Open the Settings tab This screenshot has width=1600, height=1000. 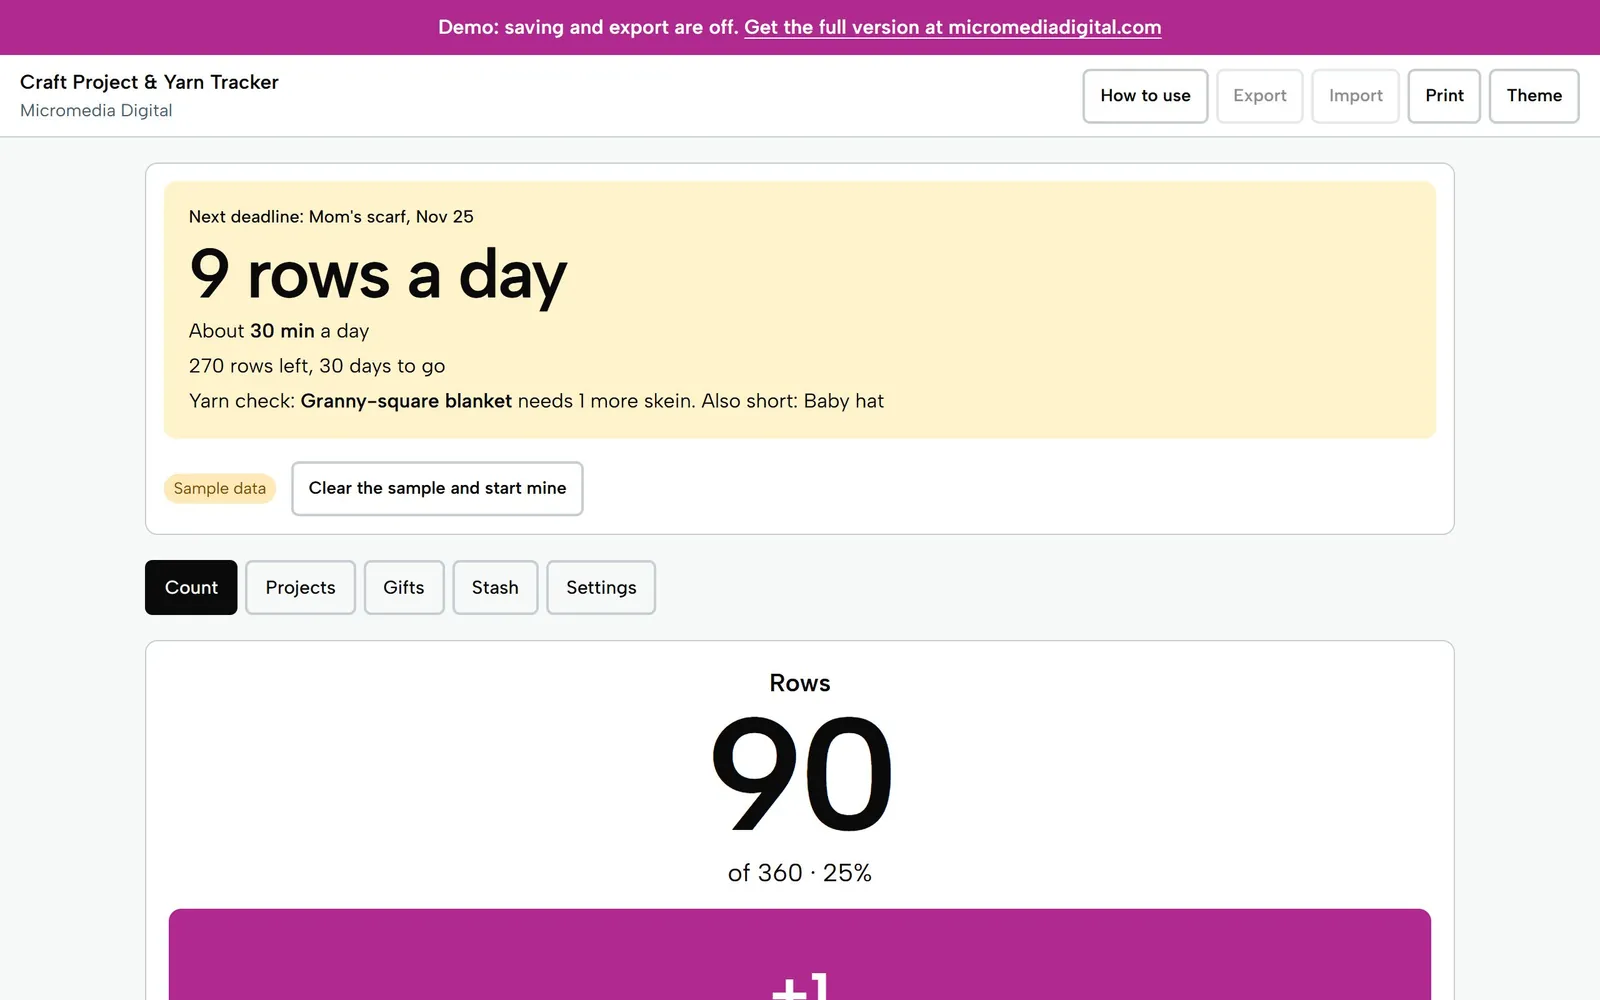point(601,587)
